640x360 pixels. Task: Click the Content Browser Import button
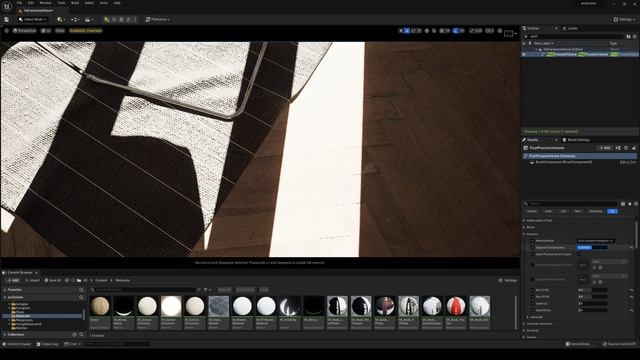click(x=33, y=280)
